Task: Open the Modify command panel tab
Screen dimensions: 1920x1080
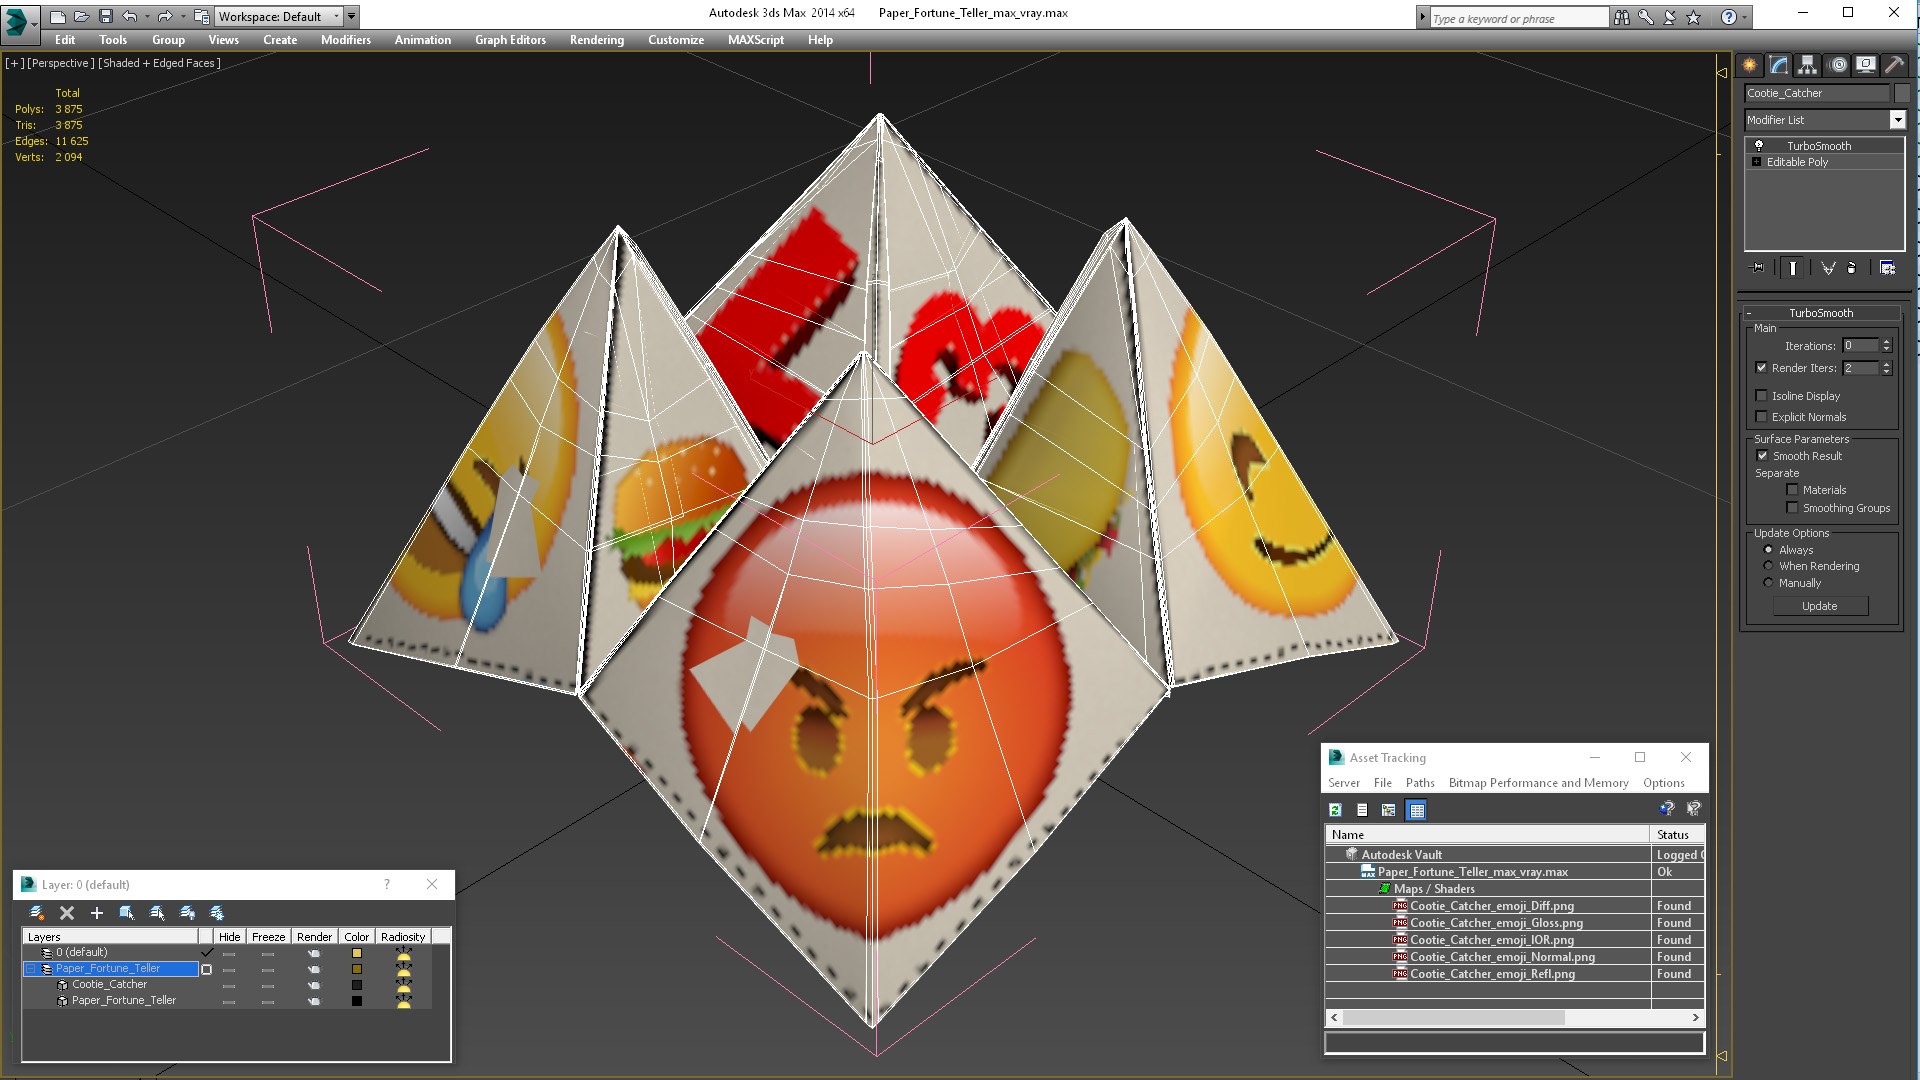Action: [x=1779, y=65]
